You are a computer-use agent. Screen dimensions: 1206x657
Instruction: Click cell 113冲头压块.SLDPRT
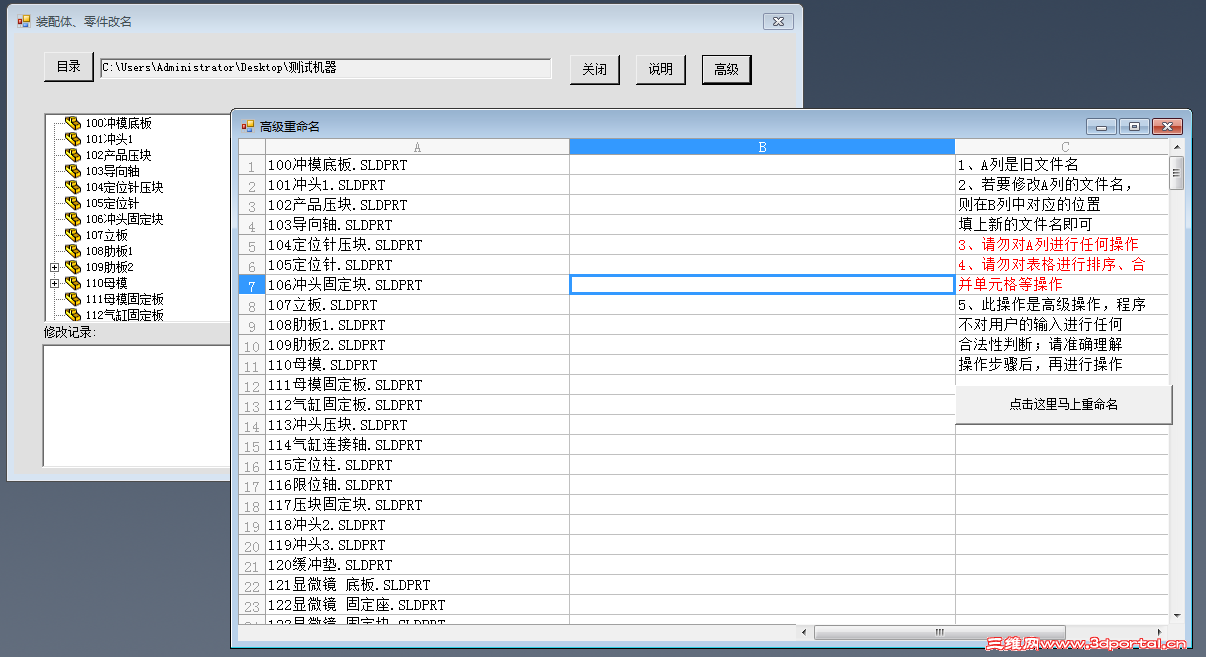tap(417, 425)
